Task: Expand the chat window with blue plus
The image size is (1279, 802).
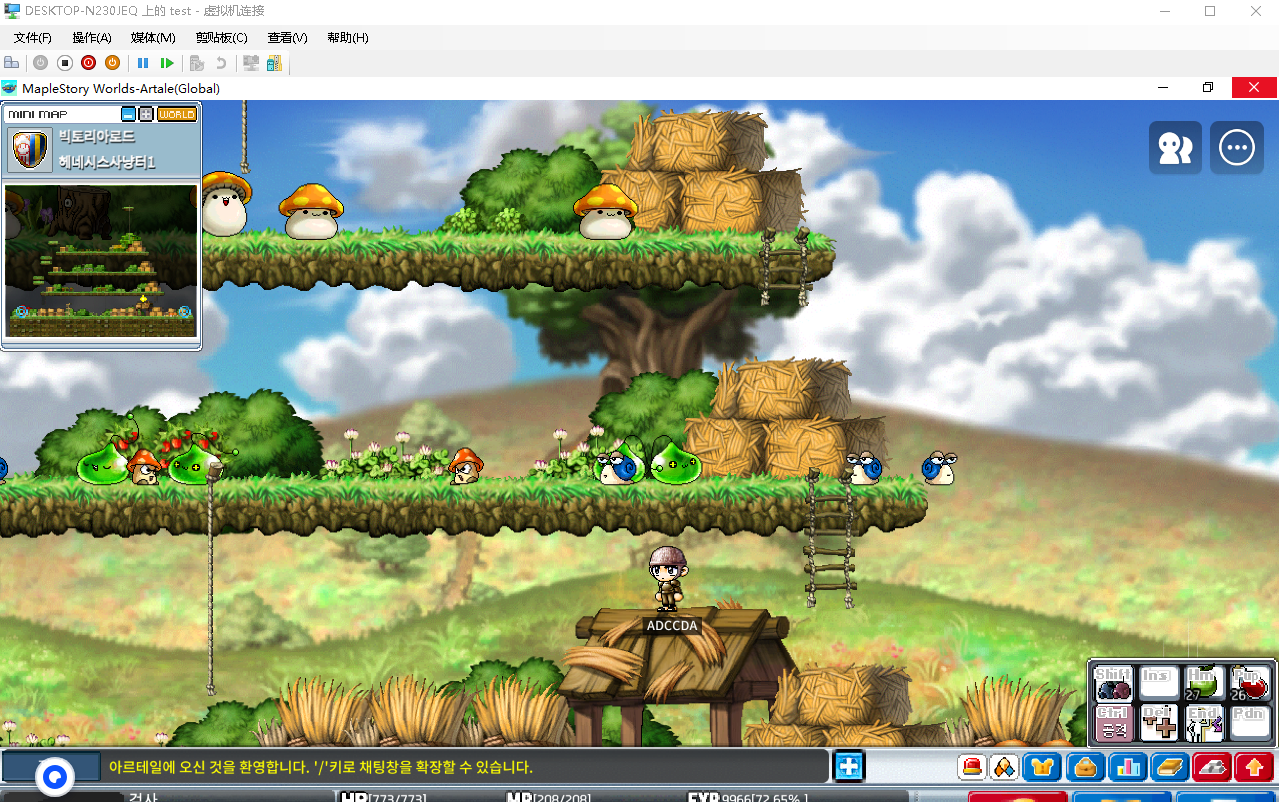Action: [849, 767]
